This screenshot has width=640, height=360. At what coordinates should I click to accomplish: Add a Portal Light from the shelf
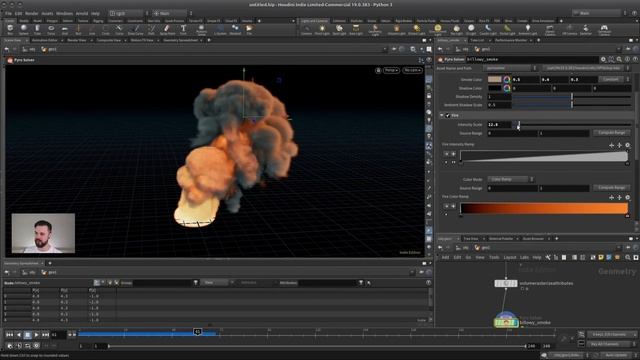coord(507,29)
